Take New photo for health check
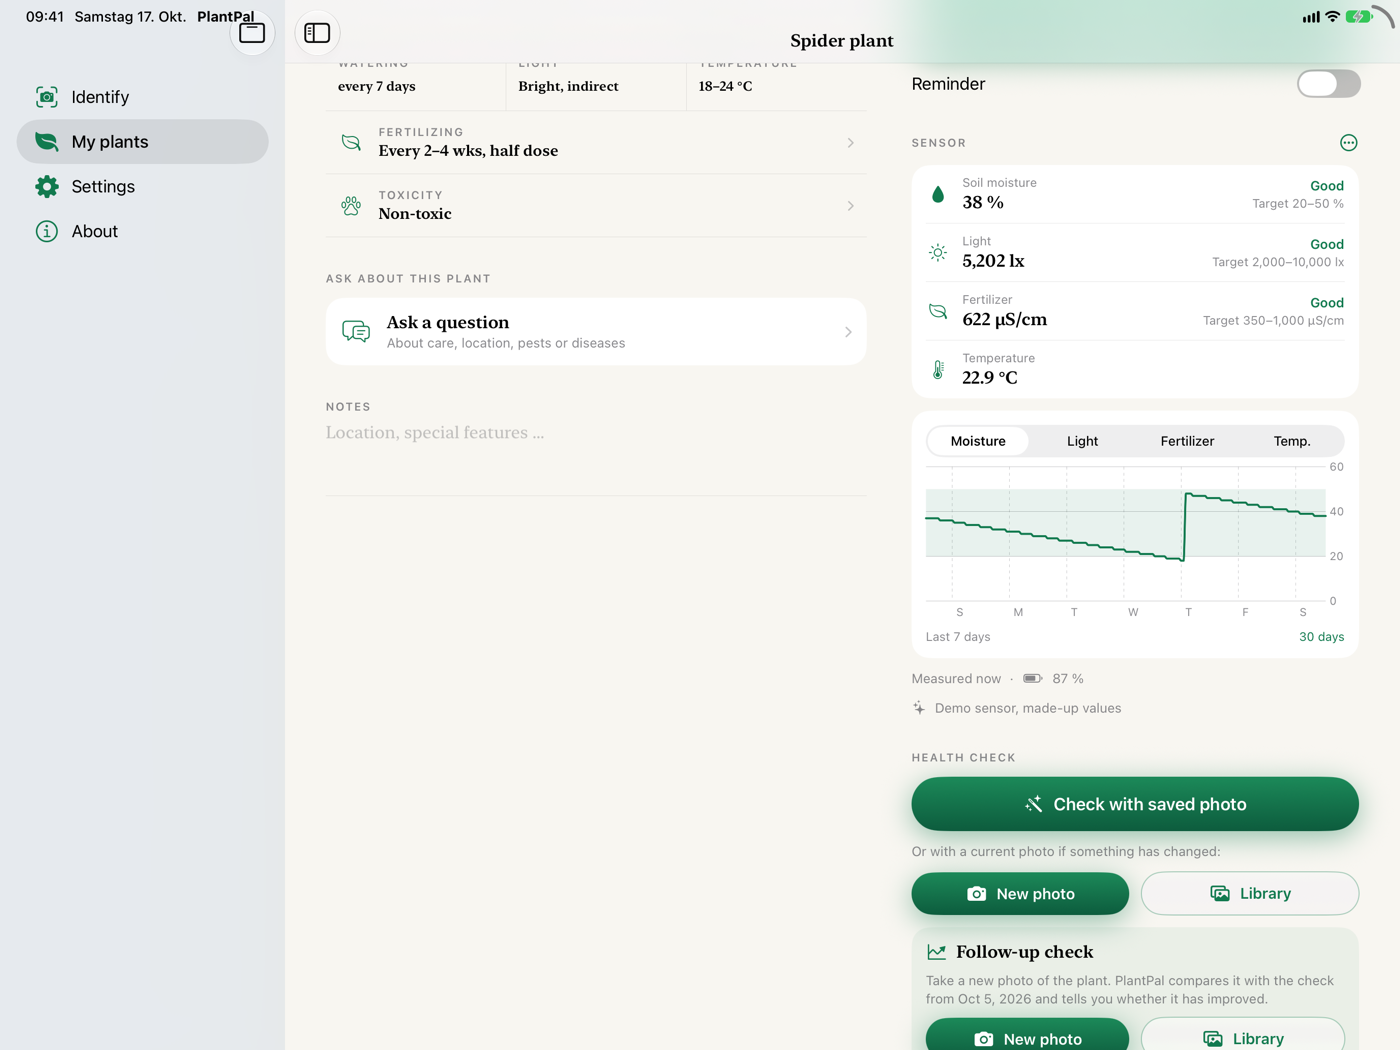The width and height of the screenshot is (1400, 1050). pos(1020,894)
